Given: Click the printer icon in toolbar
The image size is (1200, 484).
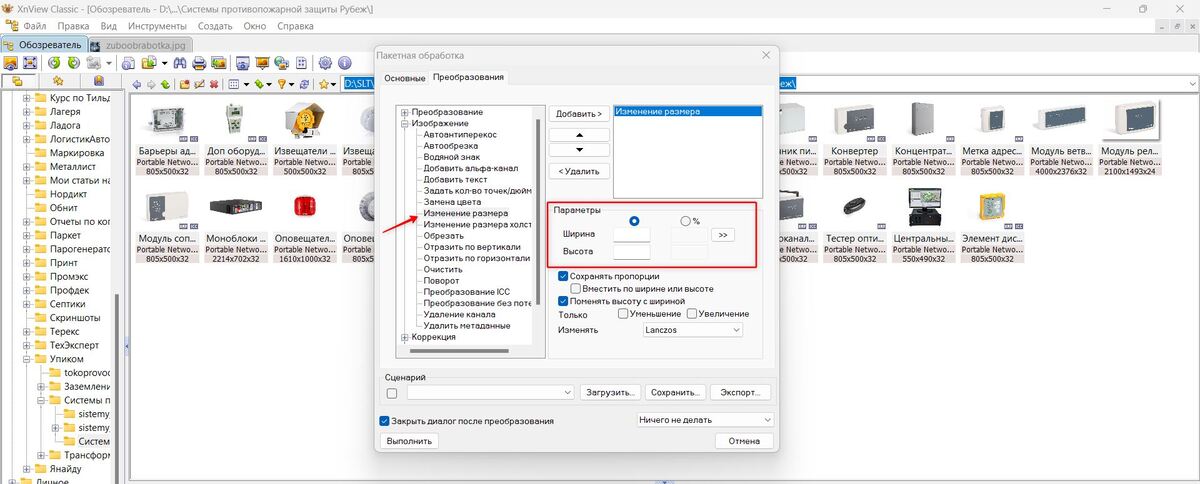Looking at the screenshot, I should (198, 63).
